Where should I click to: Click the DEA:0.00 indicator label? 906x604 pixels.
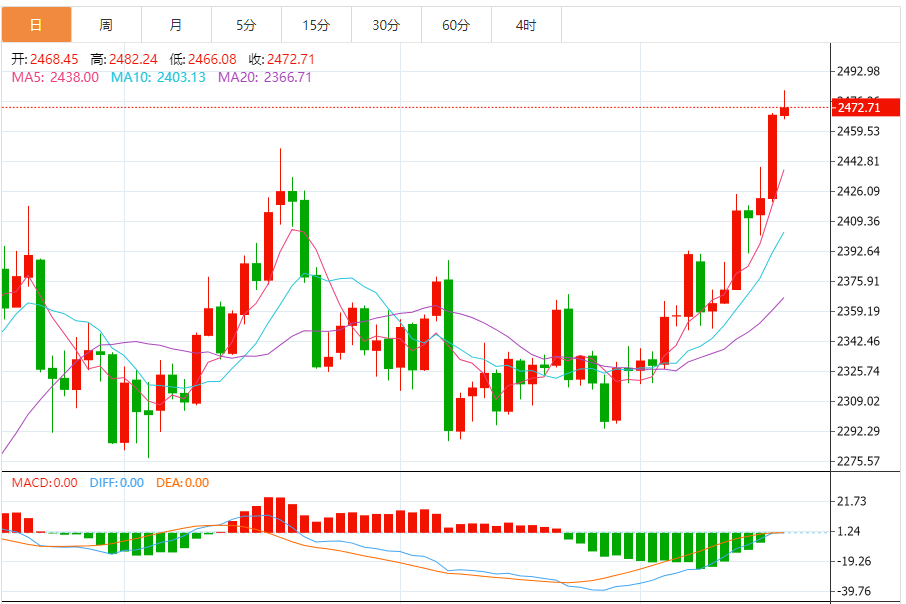click(x=183, y=483)
